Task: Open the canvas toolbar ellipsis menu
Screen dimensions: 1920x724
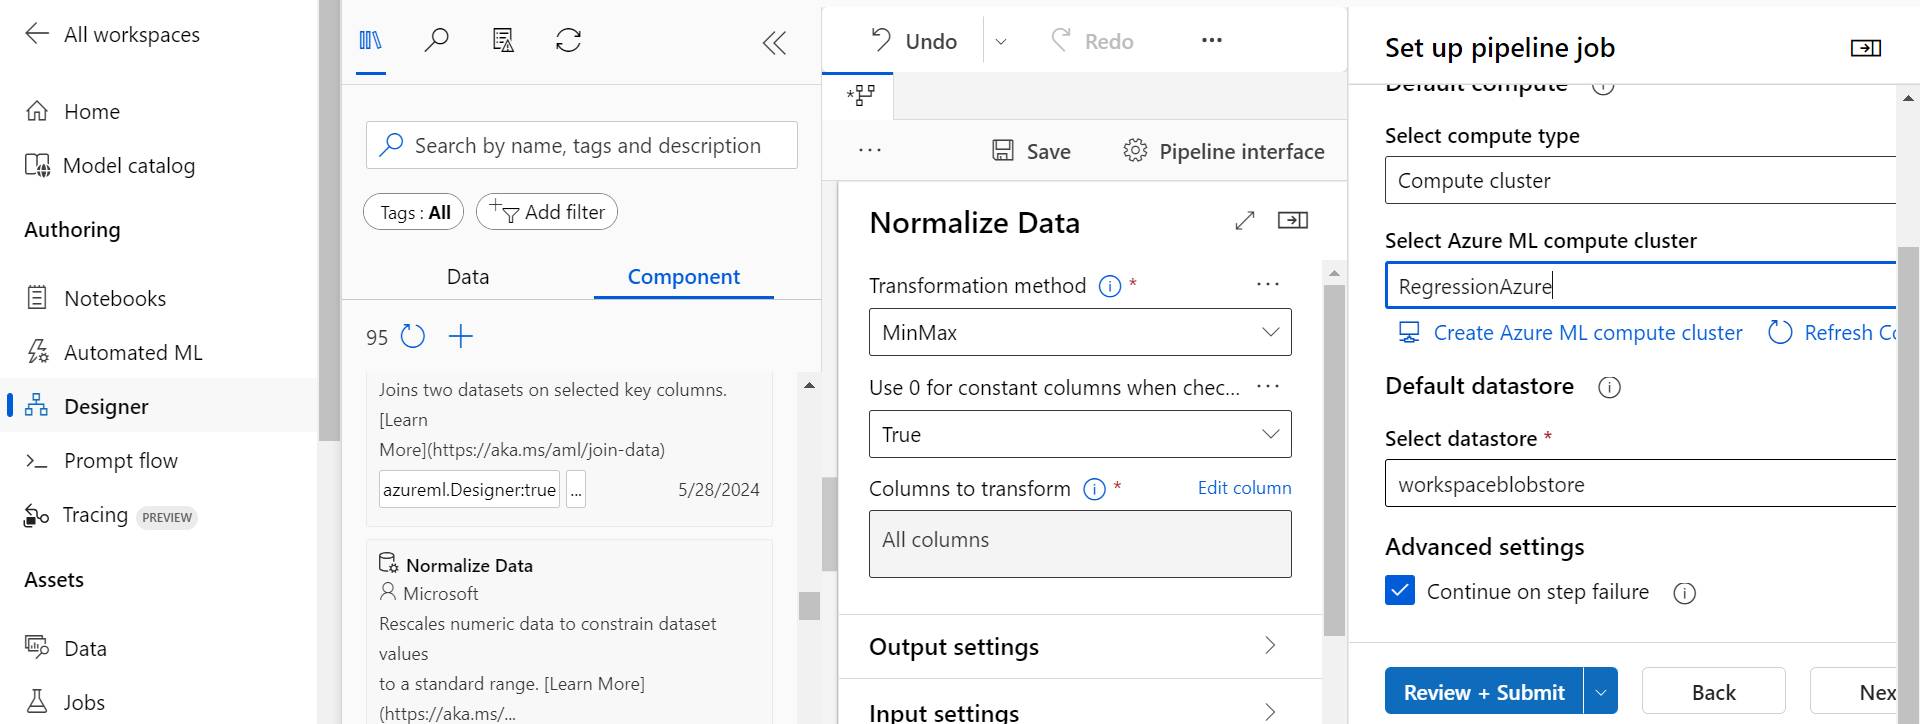Action: pos(870,151)
